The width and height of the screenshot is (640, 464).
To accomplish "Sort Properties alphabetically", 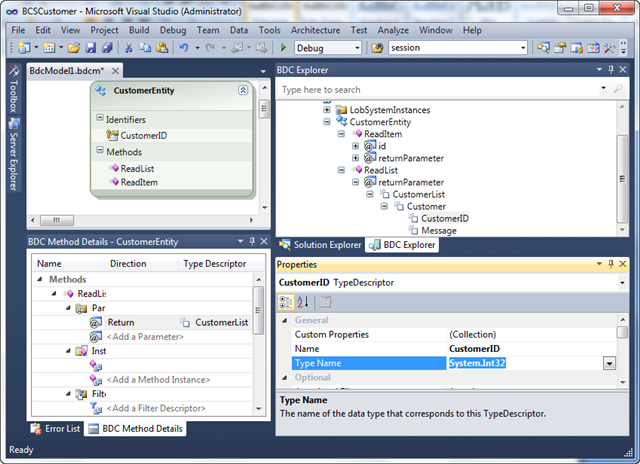I will click(x=303, y=302).
